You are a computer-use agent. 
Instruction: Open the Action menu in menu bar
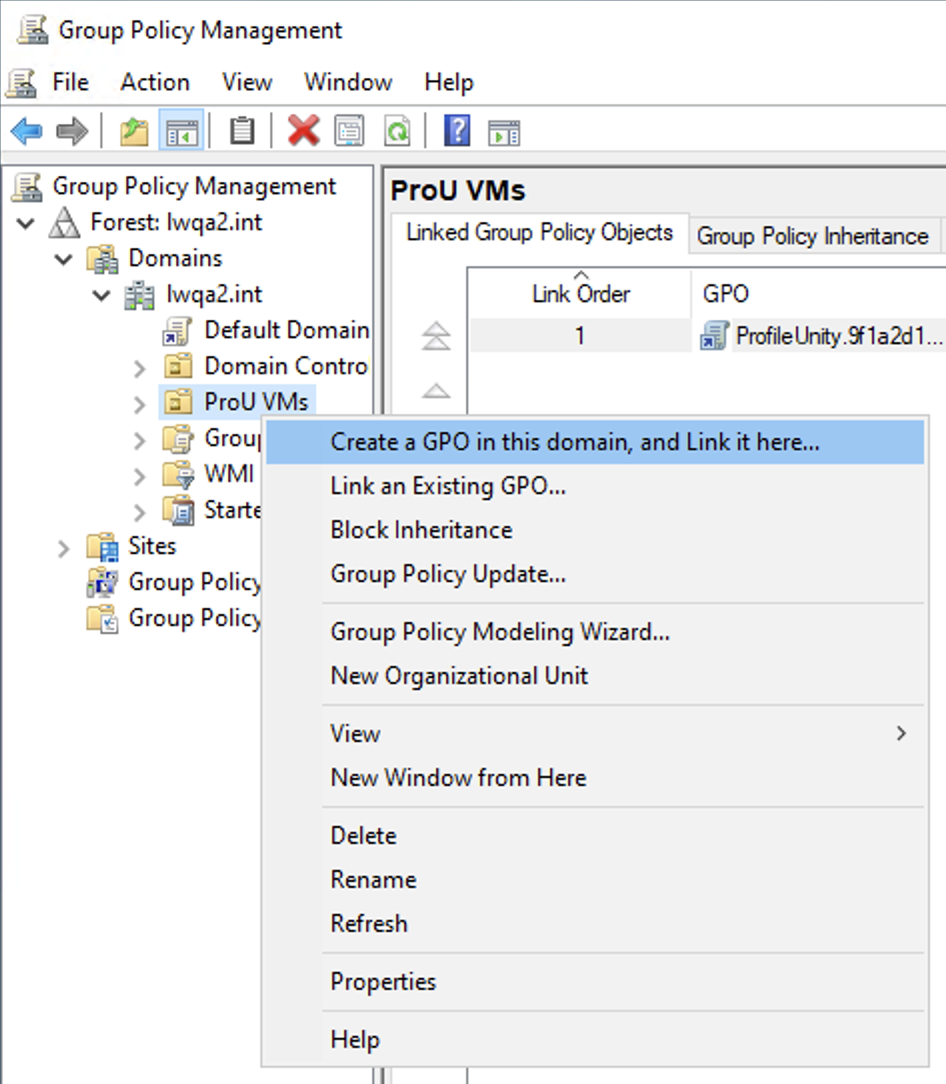(155, 82)
